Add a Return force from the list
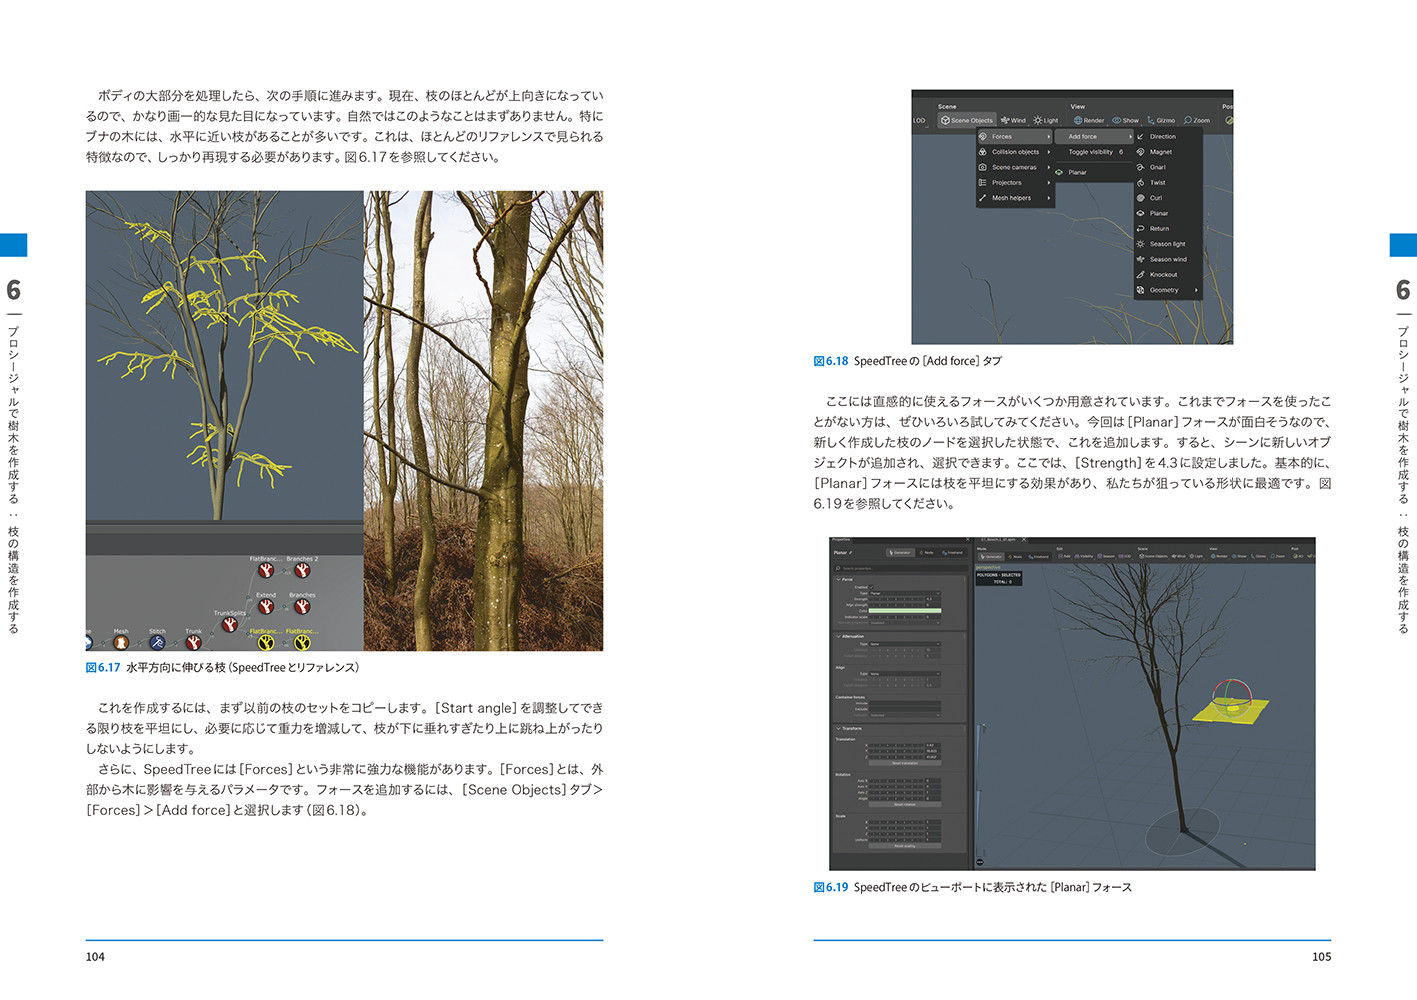Screen dimensions: 1417x1000 click(x=1168, y=228)
